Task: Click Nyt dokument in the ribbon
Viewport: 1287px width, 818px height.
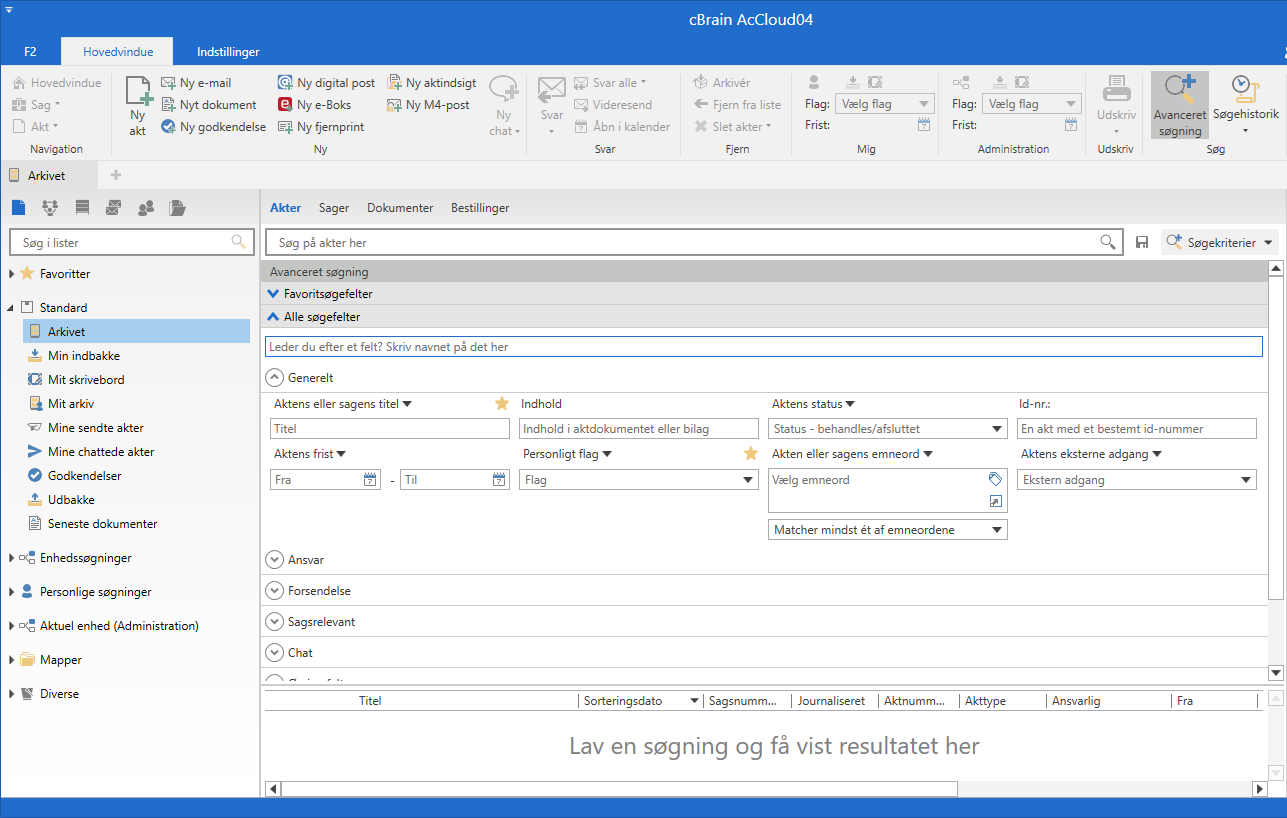Action: coord(208,105)
